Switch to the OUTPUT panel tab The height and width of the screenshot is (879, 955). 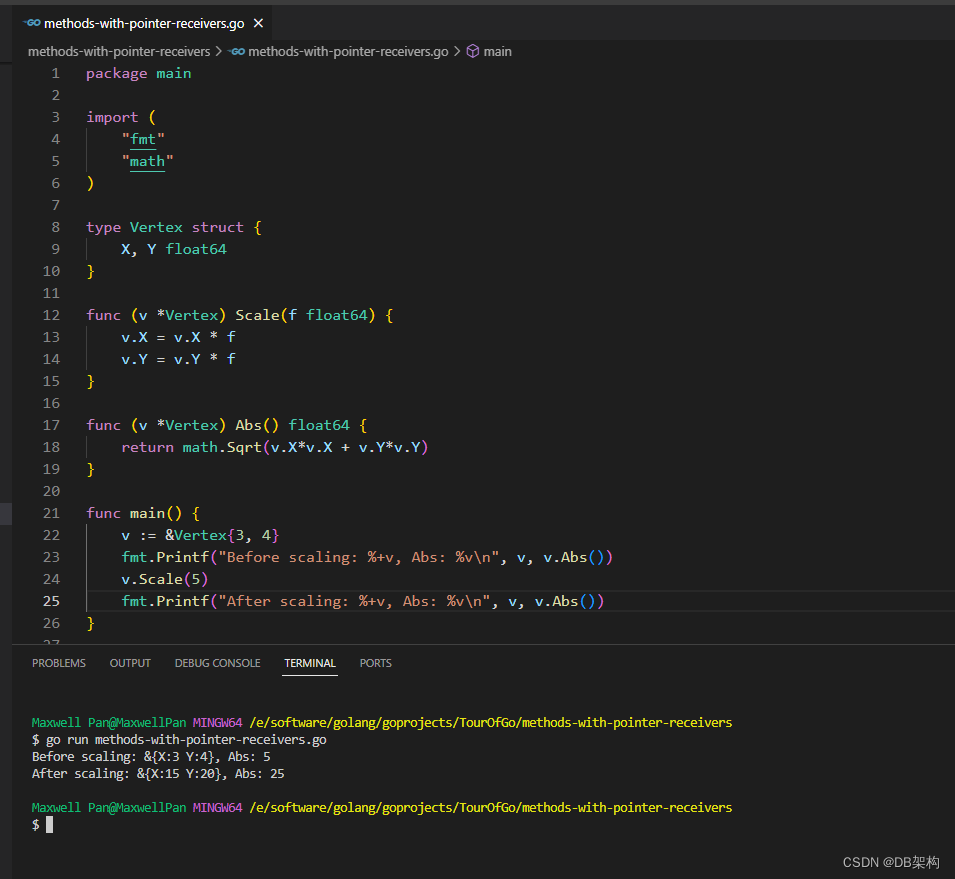click(x=130, y=663)
